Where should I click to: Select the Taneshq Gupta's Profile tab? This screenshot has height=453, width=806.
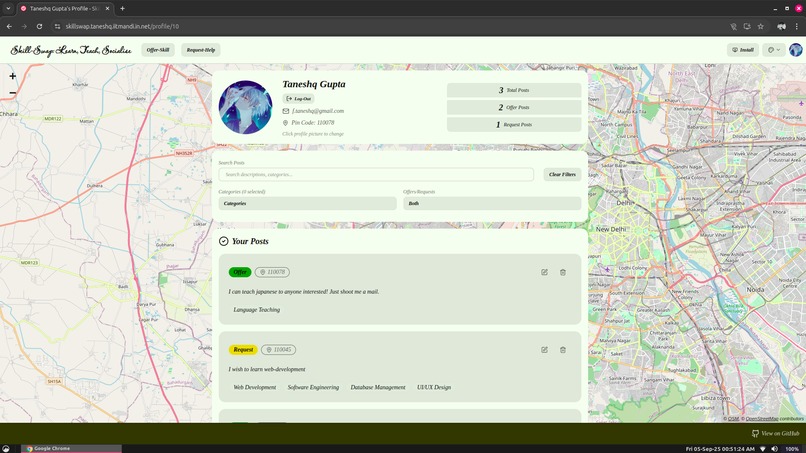pos(66,9)
